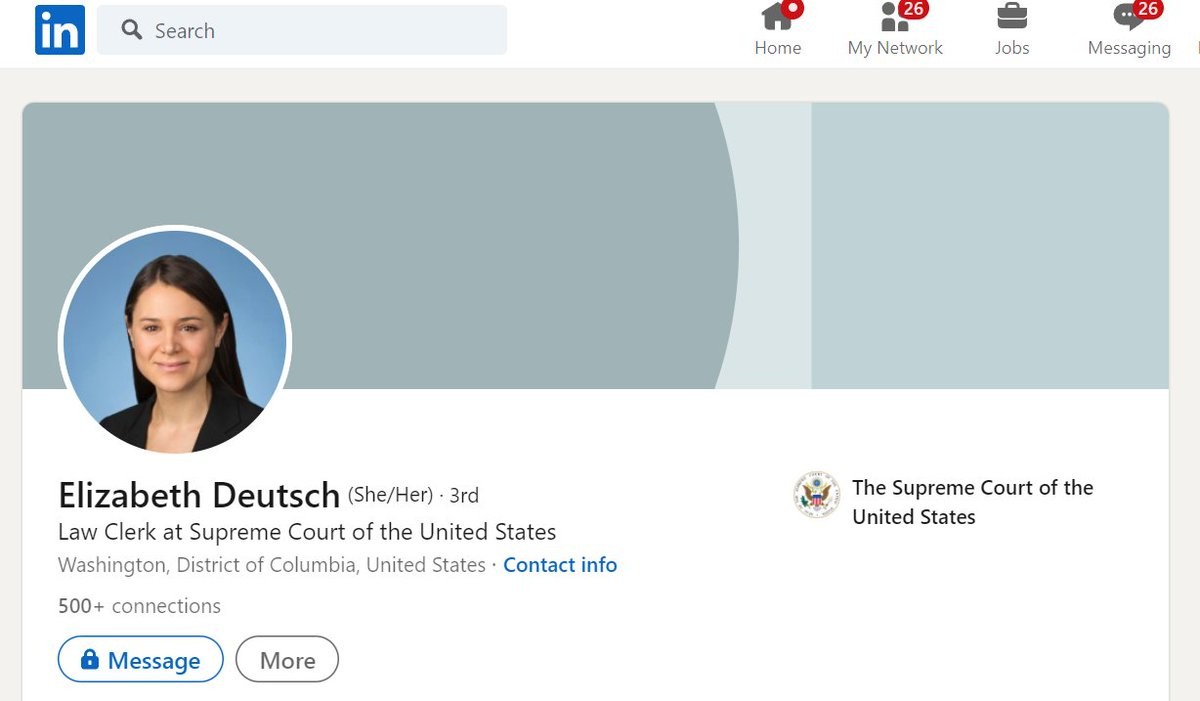The image size is (1200, 701).
Task: Open the Contact info link
Action: pos(560,565)
